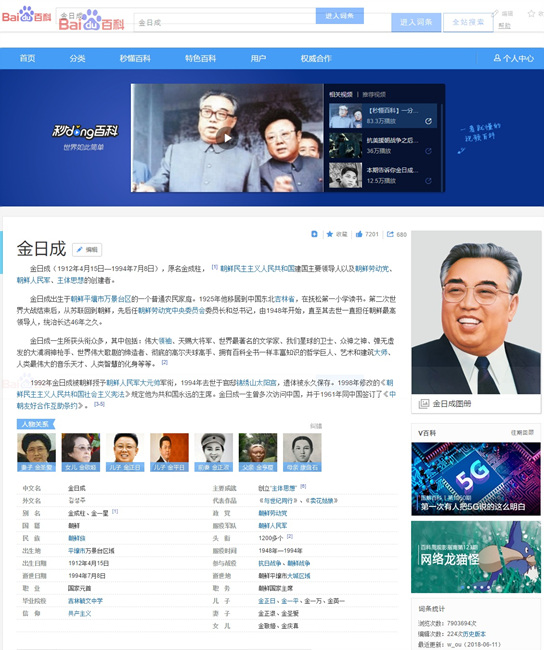
Task: Click the 朝鲜劳动党 link in infobox
Action: 272,513
